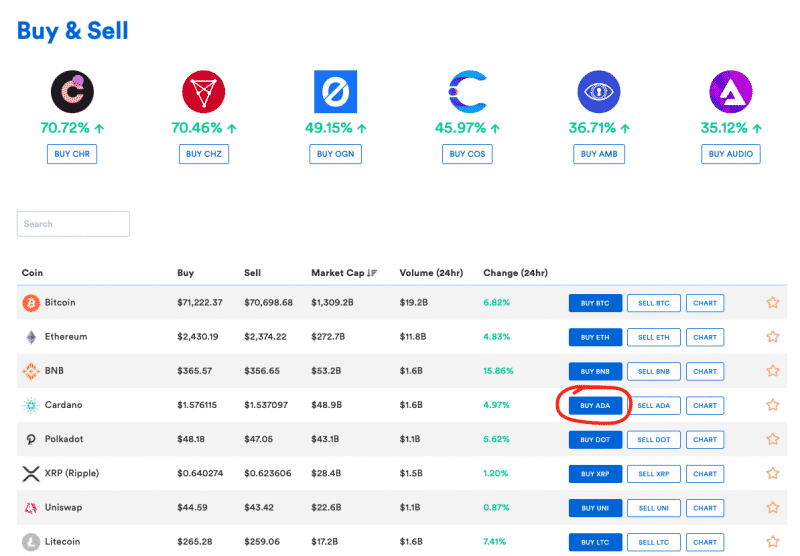Click the SELL LTC button
This screenshot has height=556, width=800.
654,542
